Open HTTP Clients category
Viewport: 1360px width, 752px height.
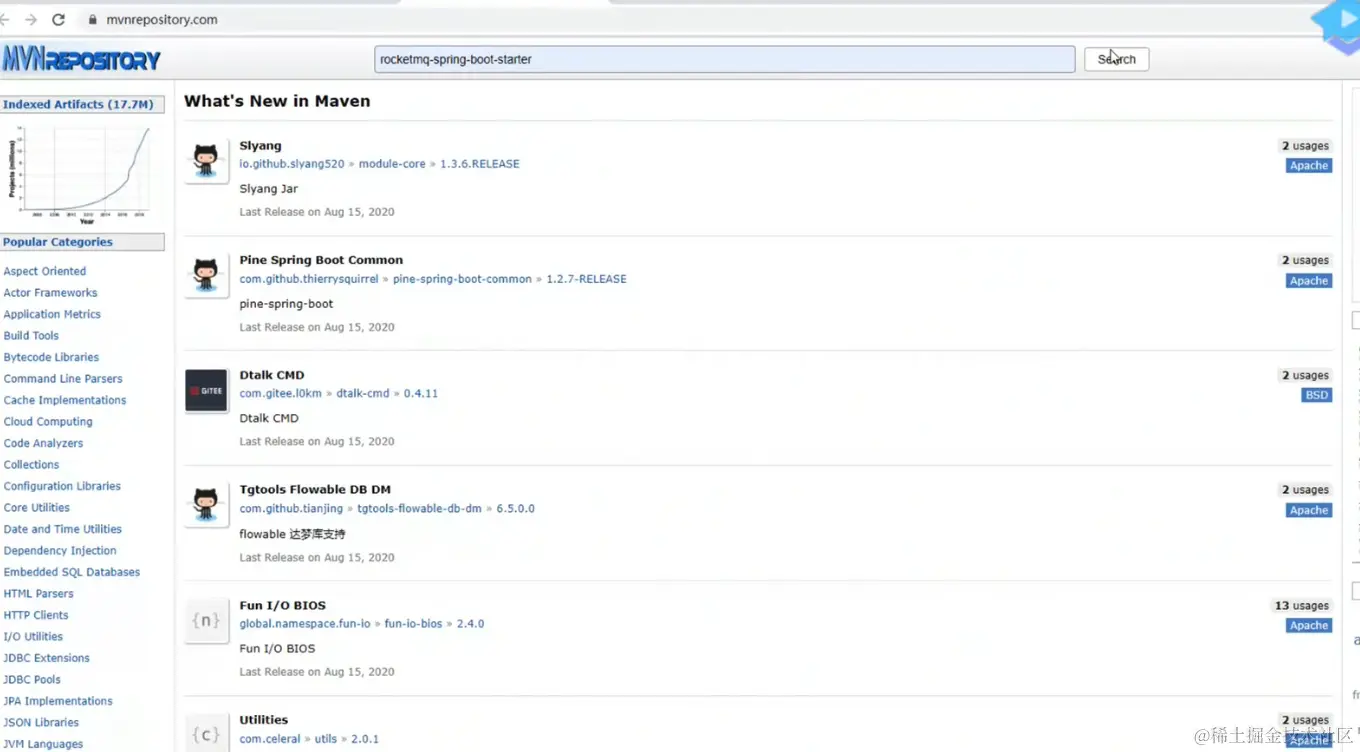click(x=36, y=615)
